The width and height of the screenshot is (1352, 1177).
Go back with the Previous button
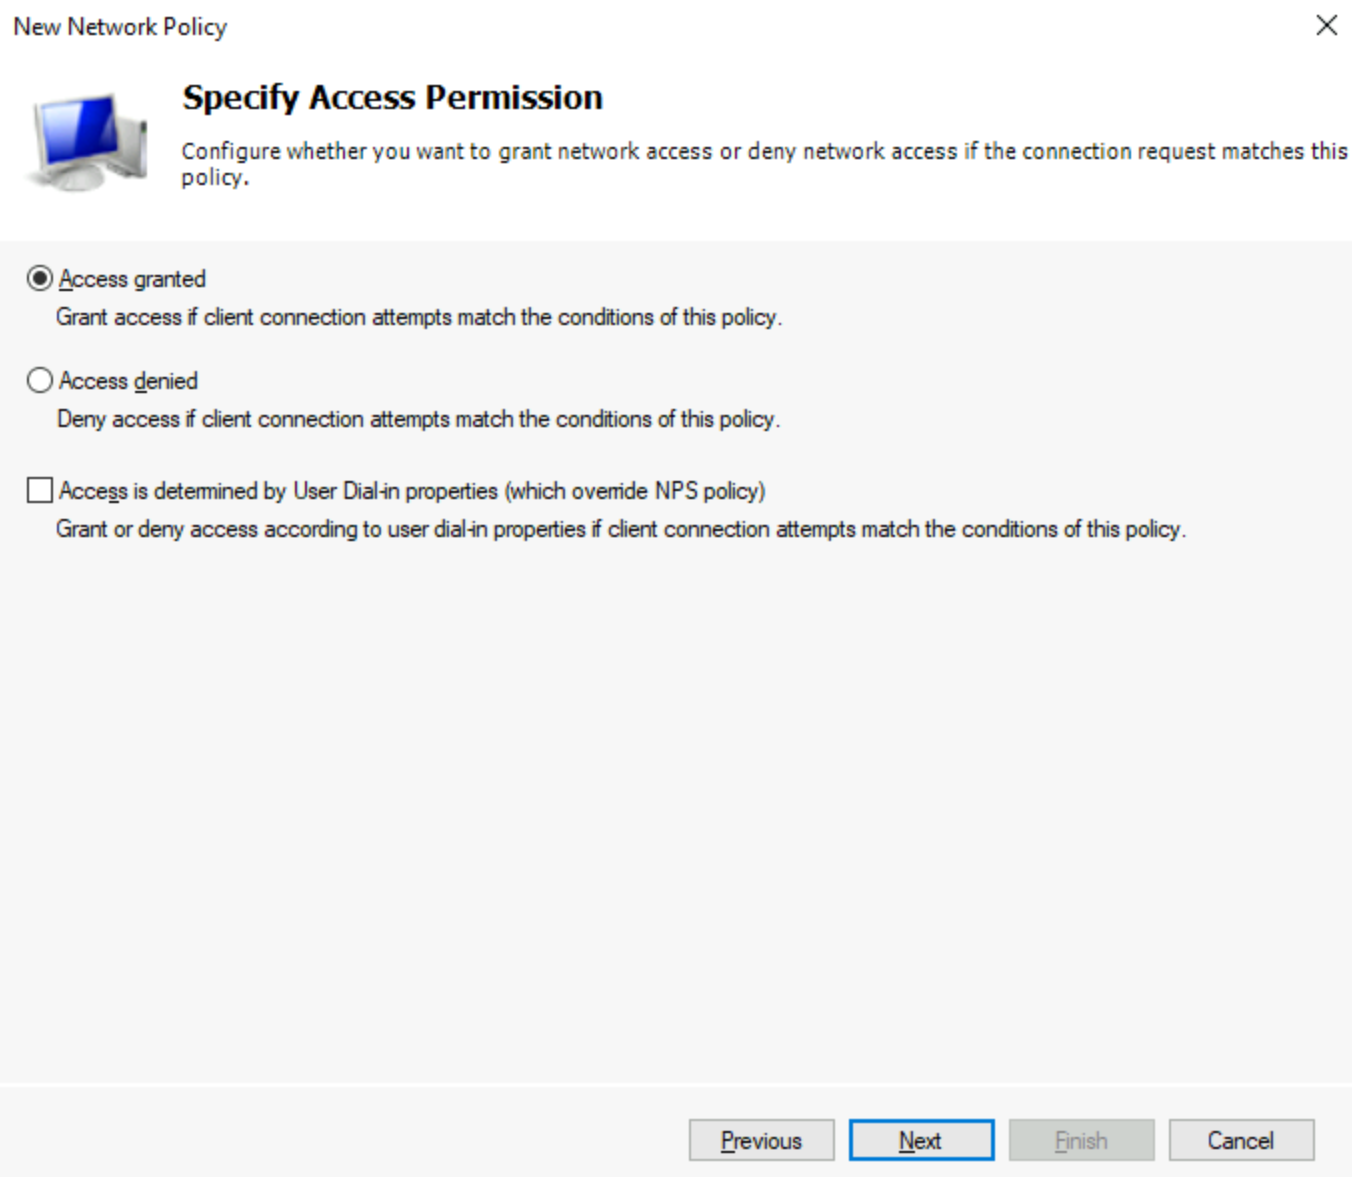point(761,1140)
